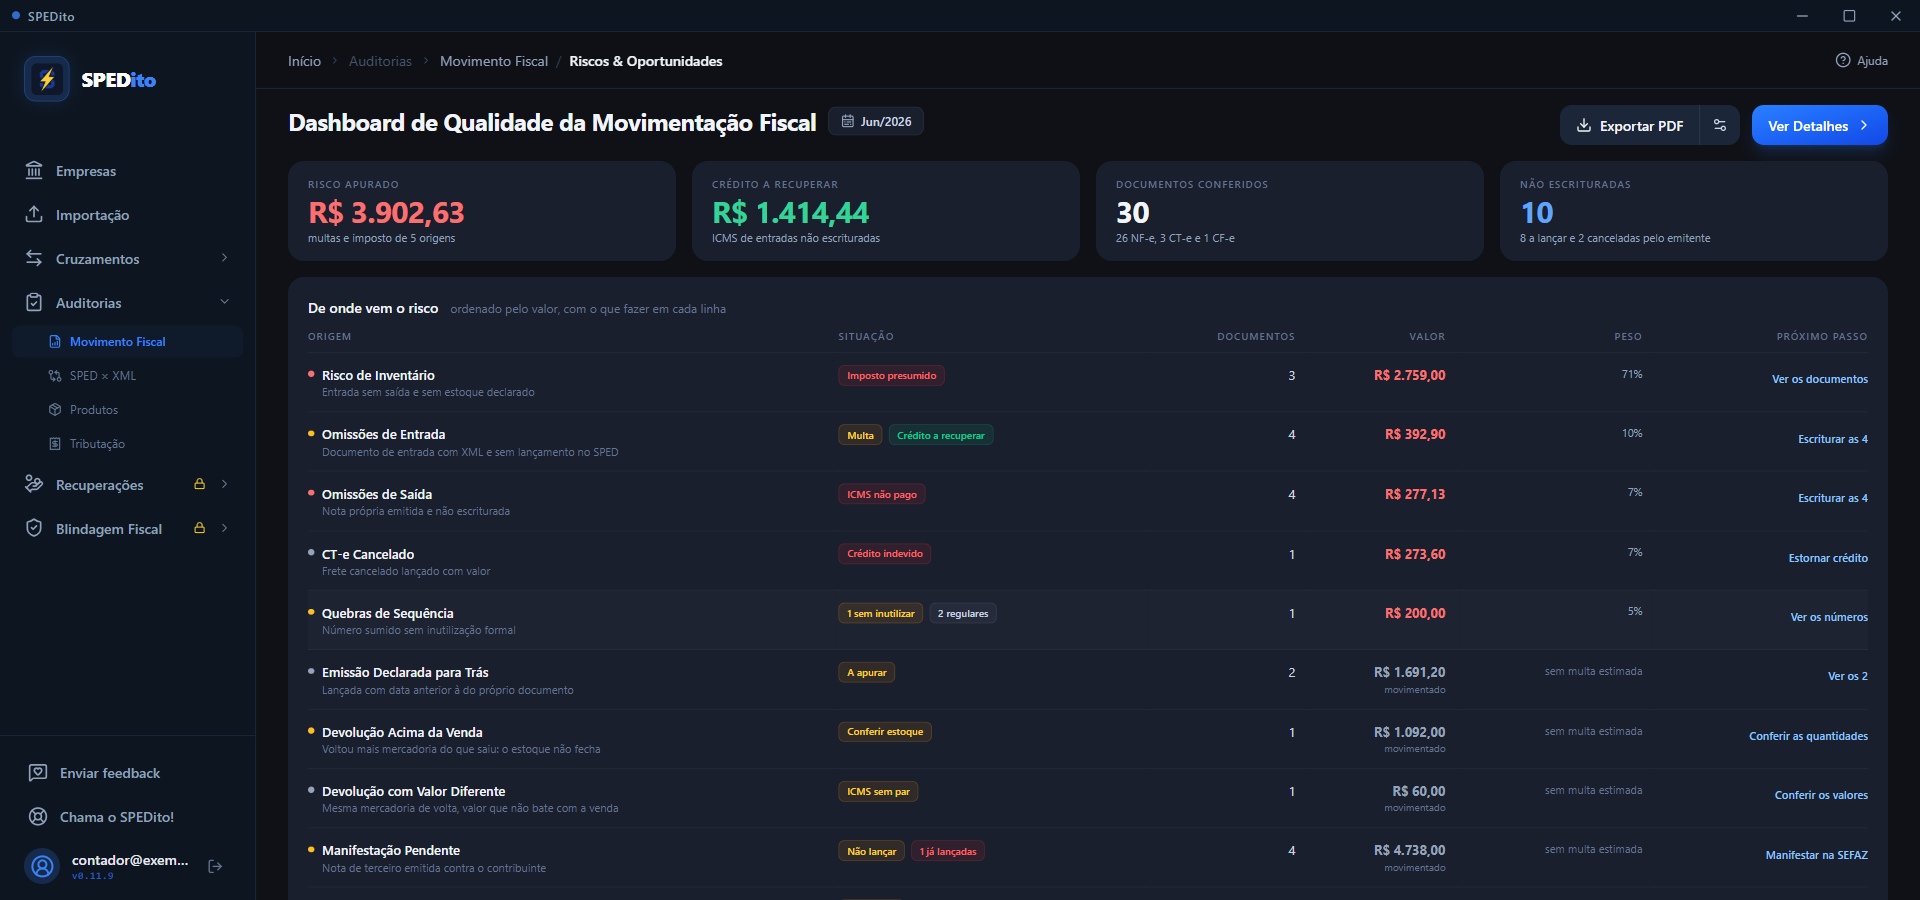Click the Crédito indevido badge
The image size is (1920, 900).
point(884,554)
